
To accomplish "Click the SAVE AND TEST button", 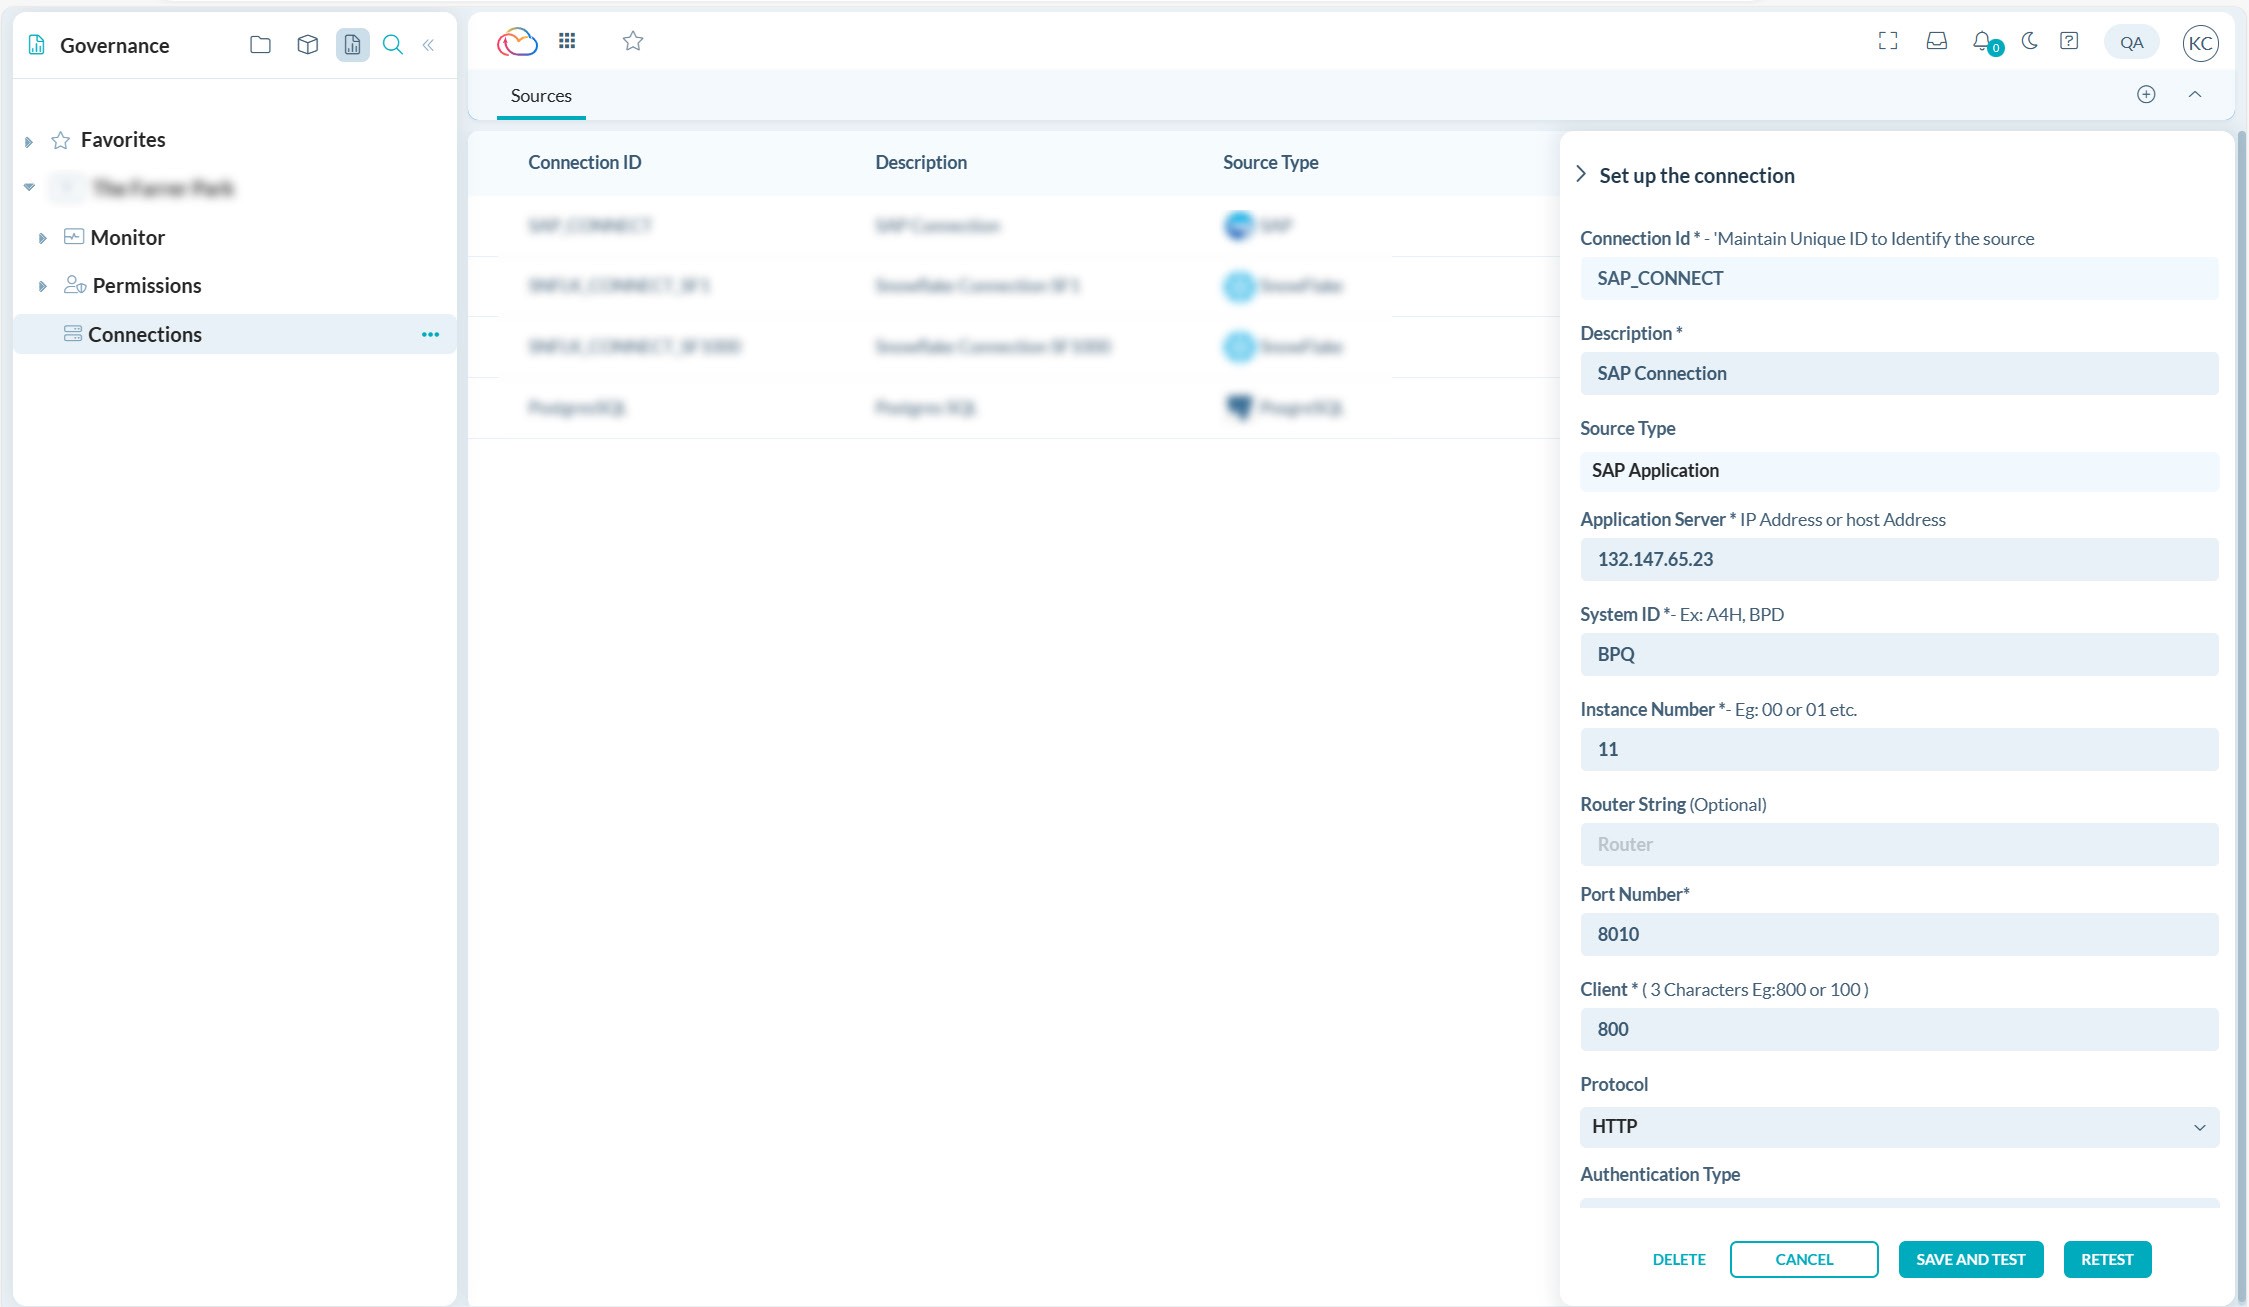I will pyautogui.click(x=1969, y=1259).
